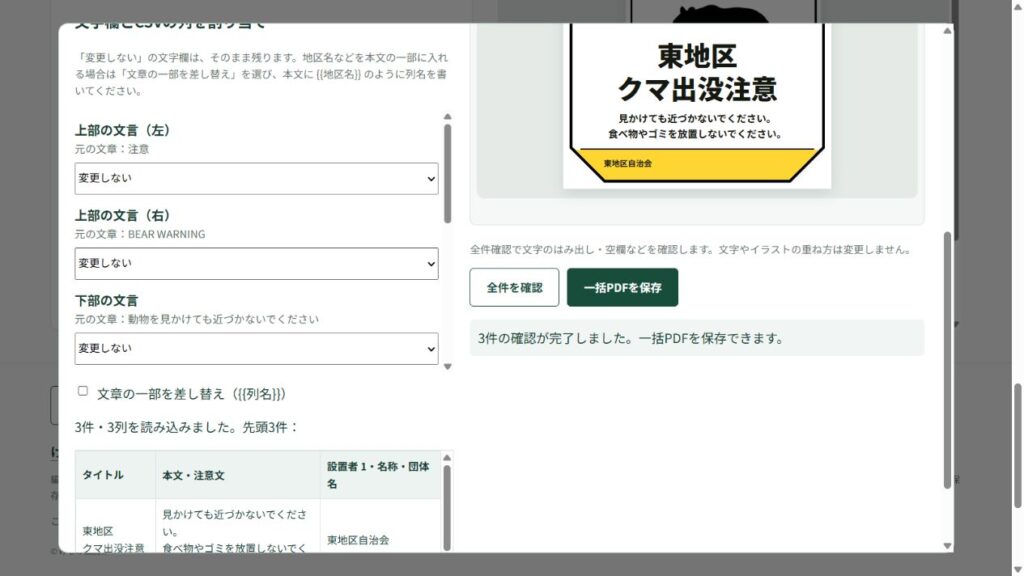
Task: Click the poster preview thumbnail
Action: [697, 106]
